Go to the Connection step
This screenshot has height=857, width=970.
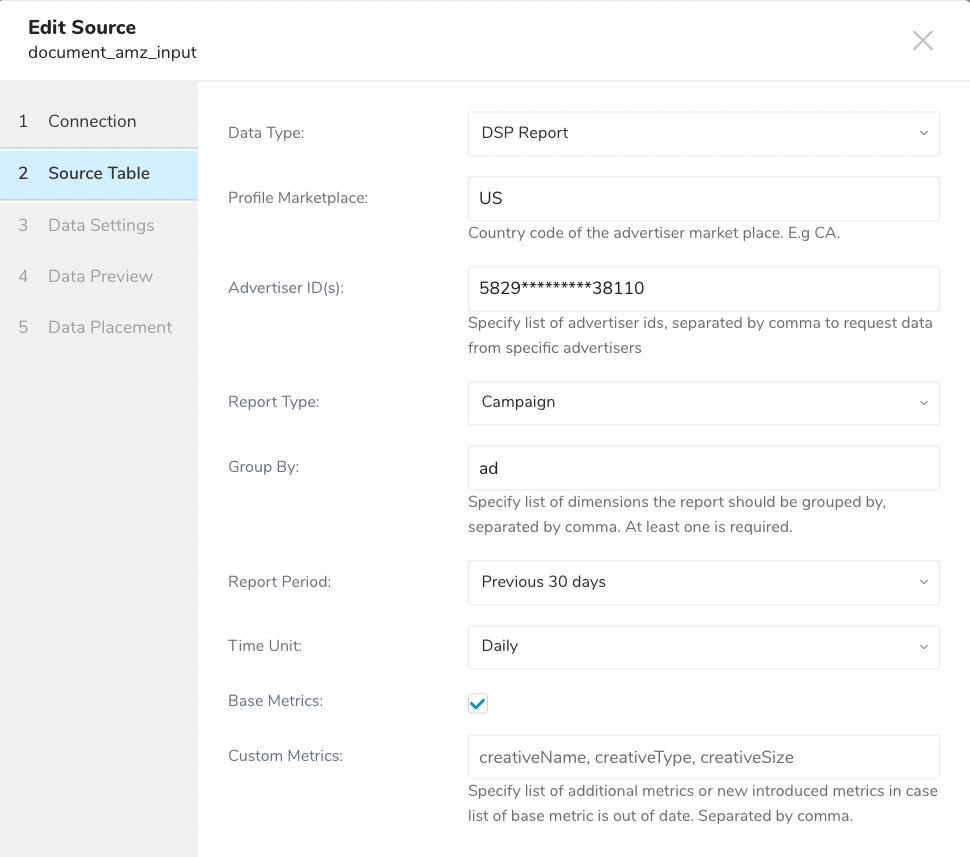pyautogui.click(x=92, y=121)
